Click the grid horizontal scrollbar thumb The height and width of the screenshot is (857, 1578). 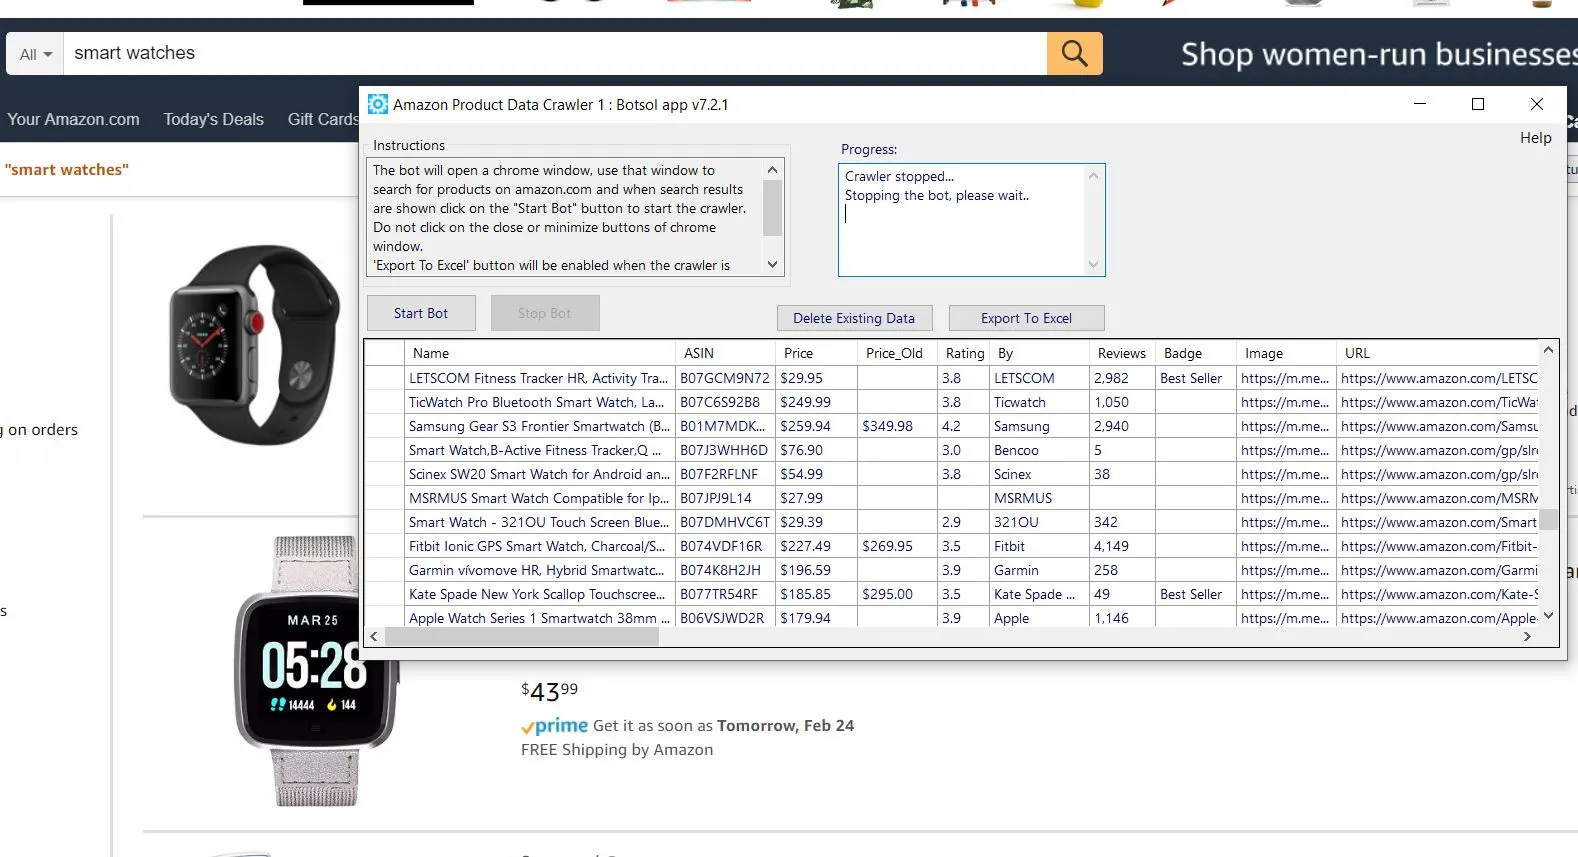point(522,636)
